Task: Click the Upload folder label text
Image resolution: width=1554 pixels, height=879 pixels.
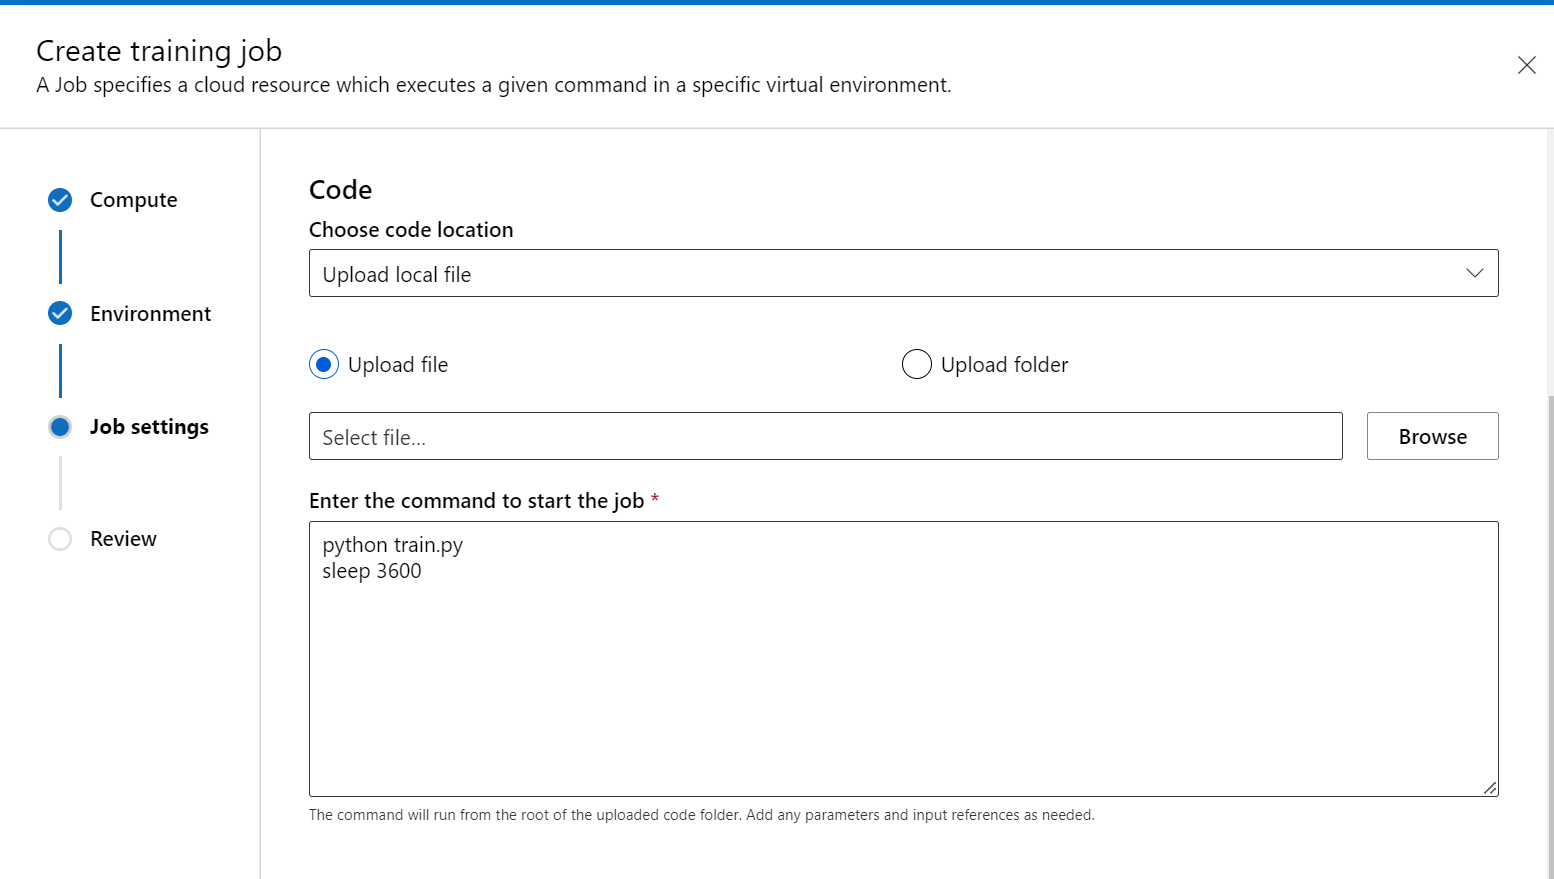Action: tap(1004, 365)
